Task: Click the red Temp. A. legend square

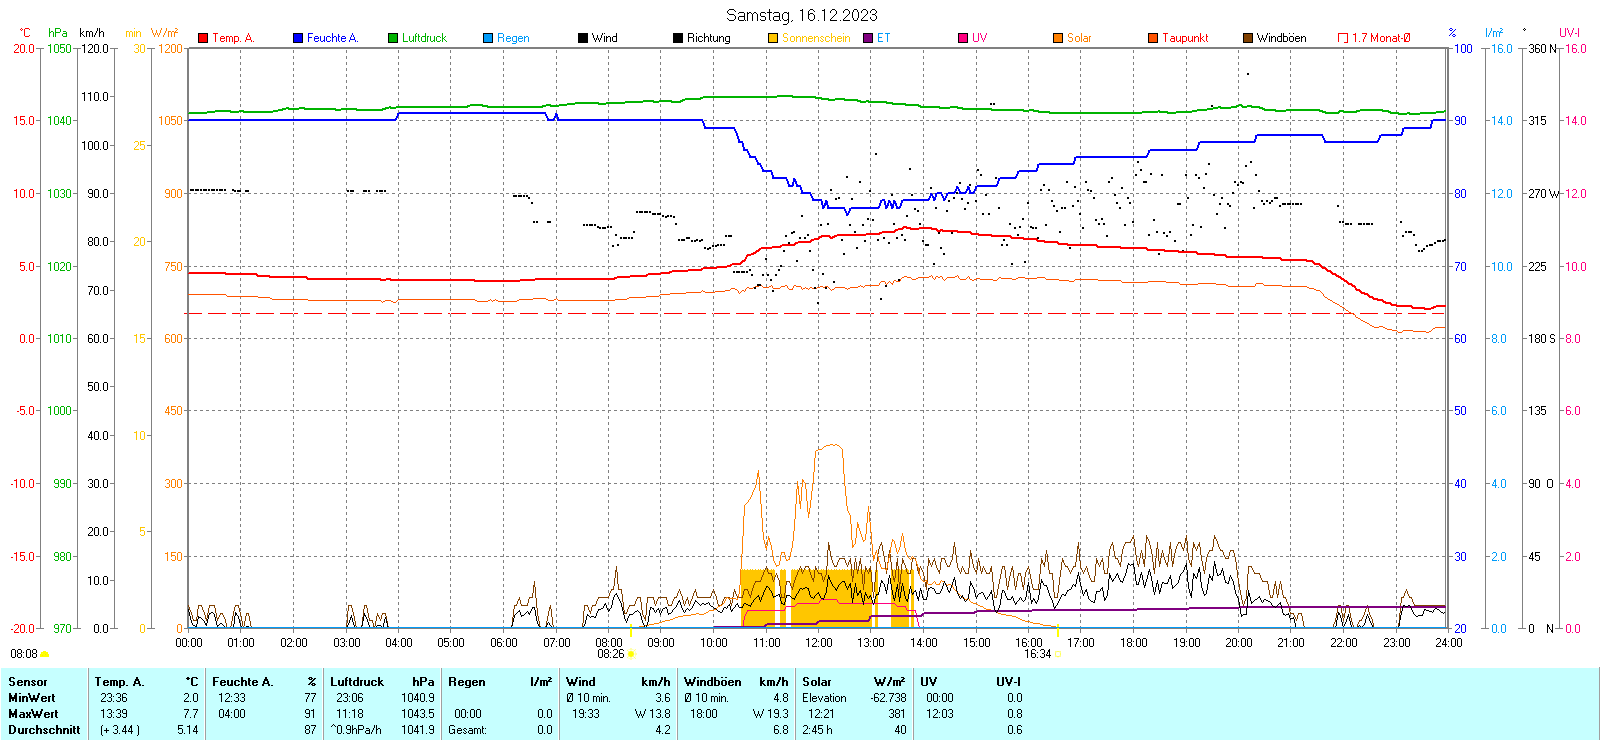Action: coord(203,38)
